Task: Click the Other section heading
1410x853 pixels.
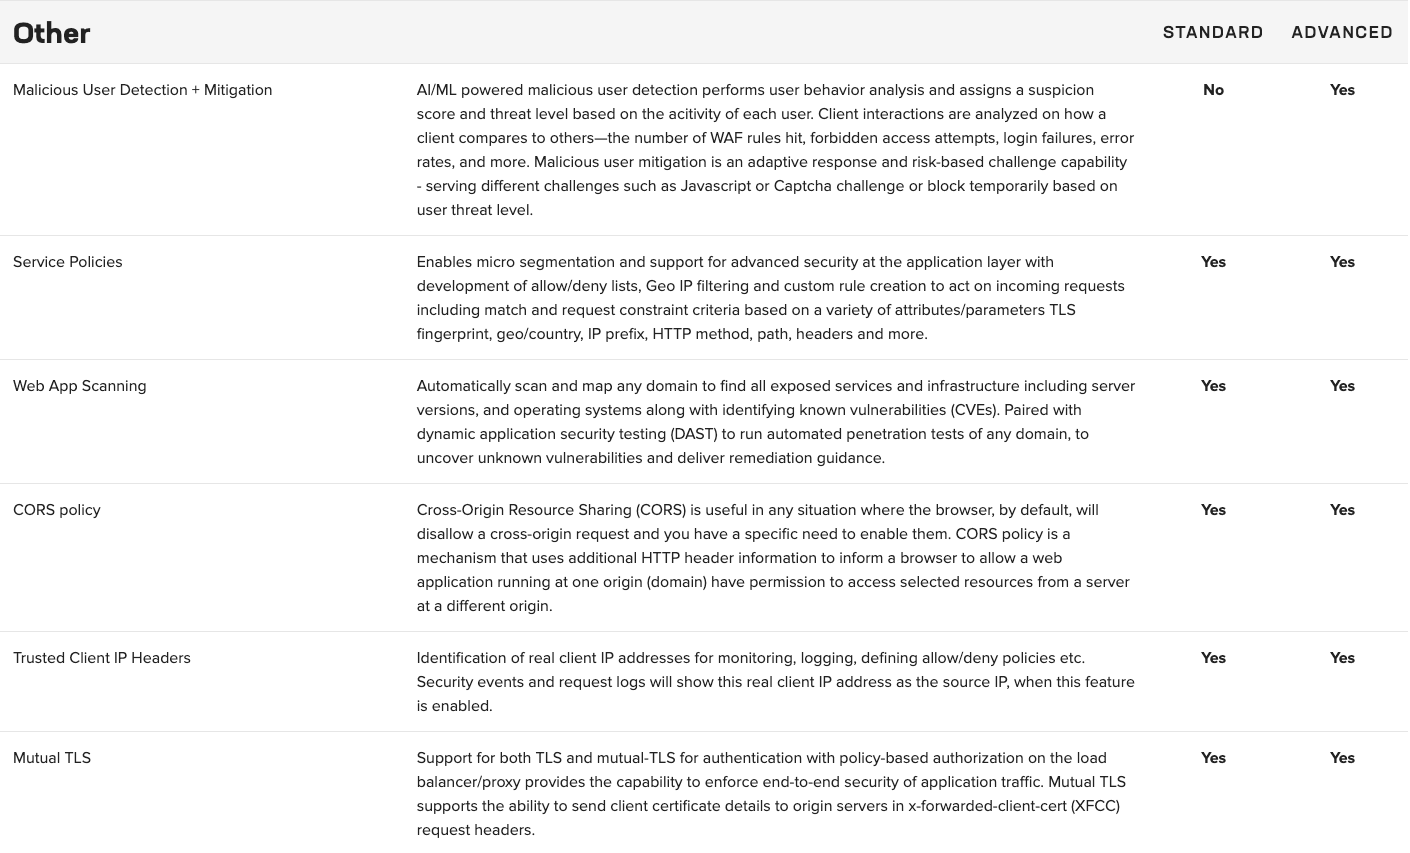Action: (52, 33)
